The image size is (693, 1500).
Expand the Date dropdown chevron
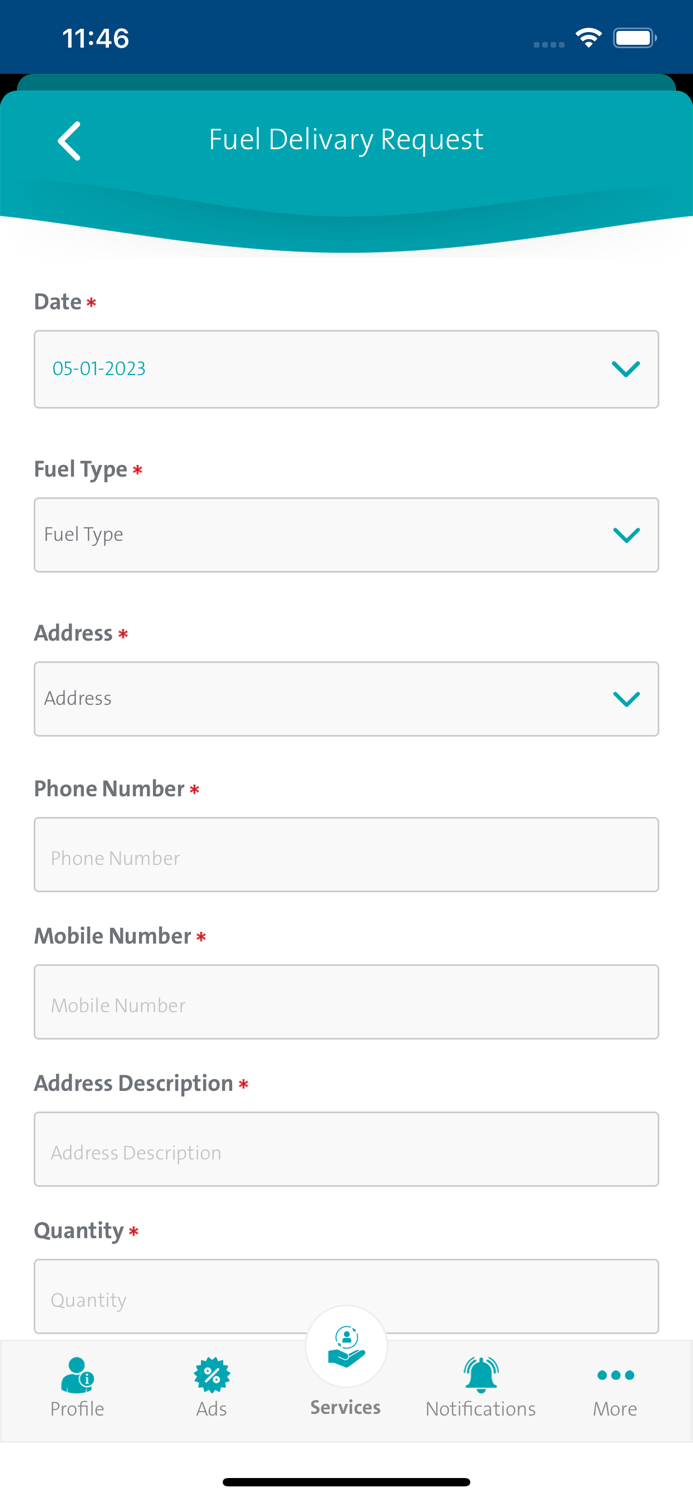(x=626, y=369)
